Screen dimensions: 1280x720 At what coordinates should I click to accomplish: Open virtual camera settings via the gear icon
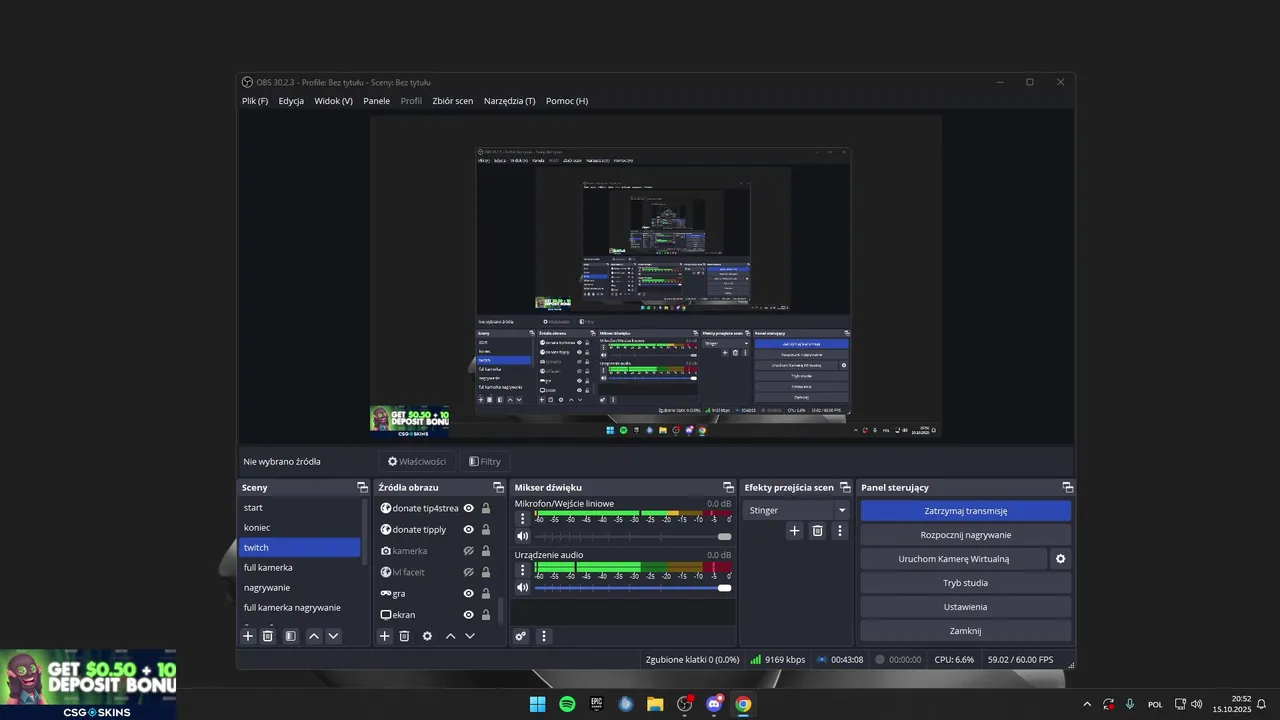1061,559
